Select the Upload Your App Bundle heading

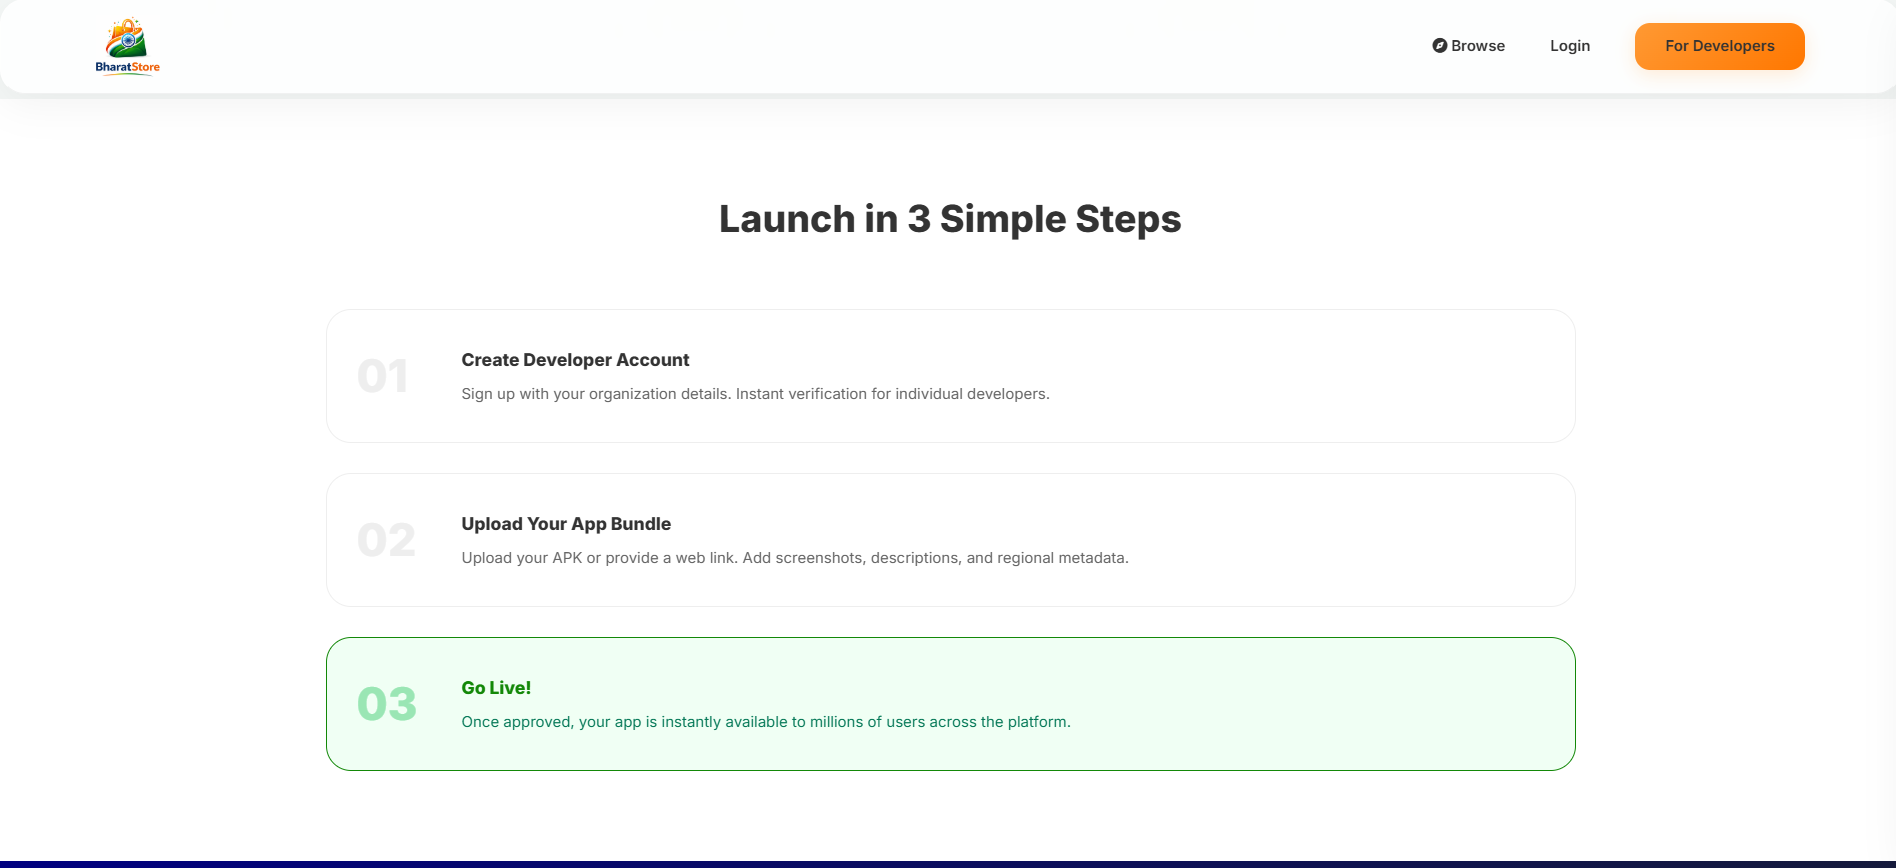click(566, 524)
